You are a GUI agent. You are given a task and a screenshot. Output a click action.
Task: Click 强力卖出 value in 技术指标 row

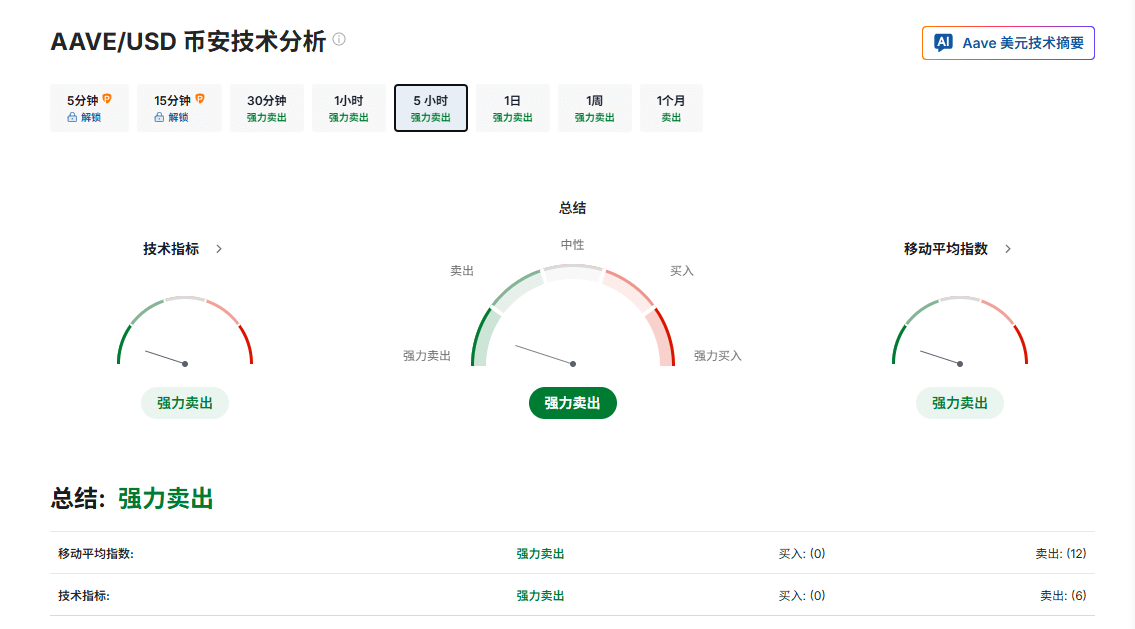pyautogui.click(x=540, y=596)
